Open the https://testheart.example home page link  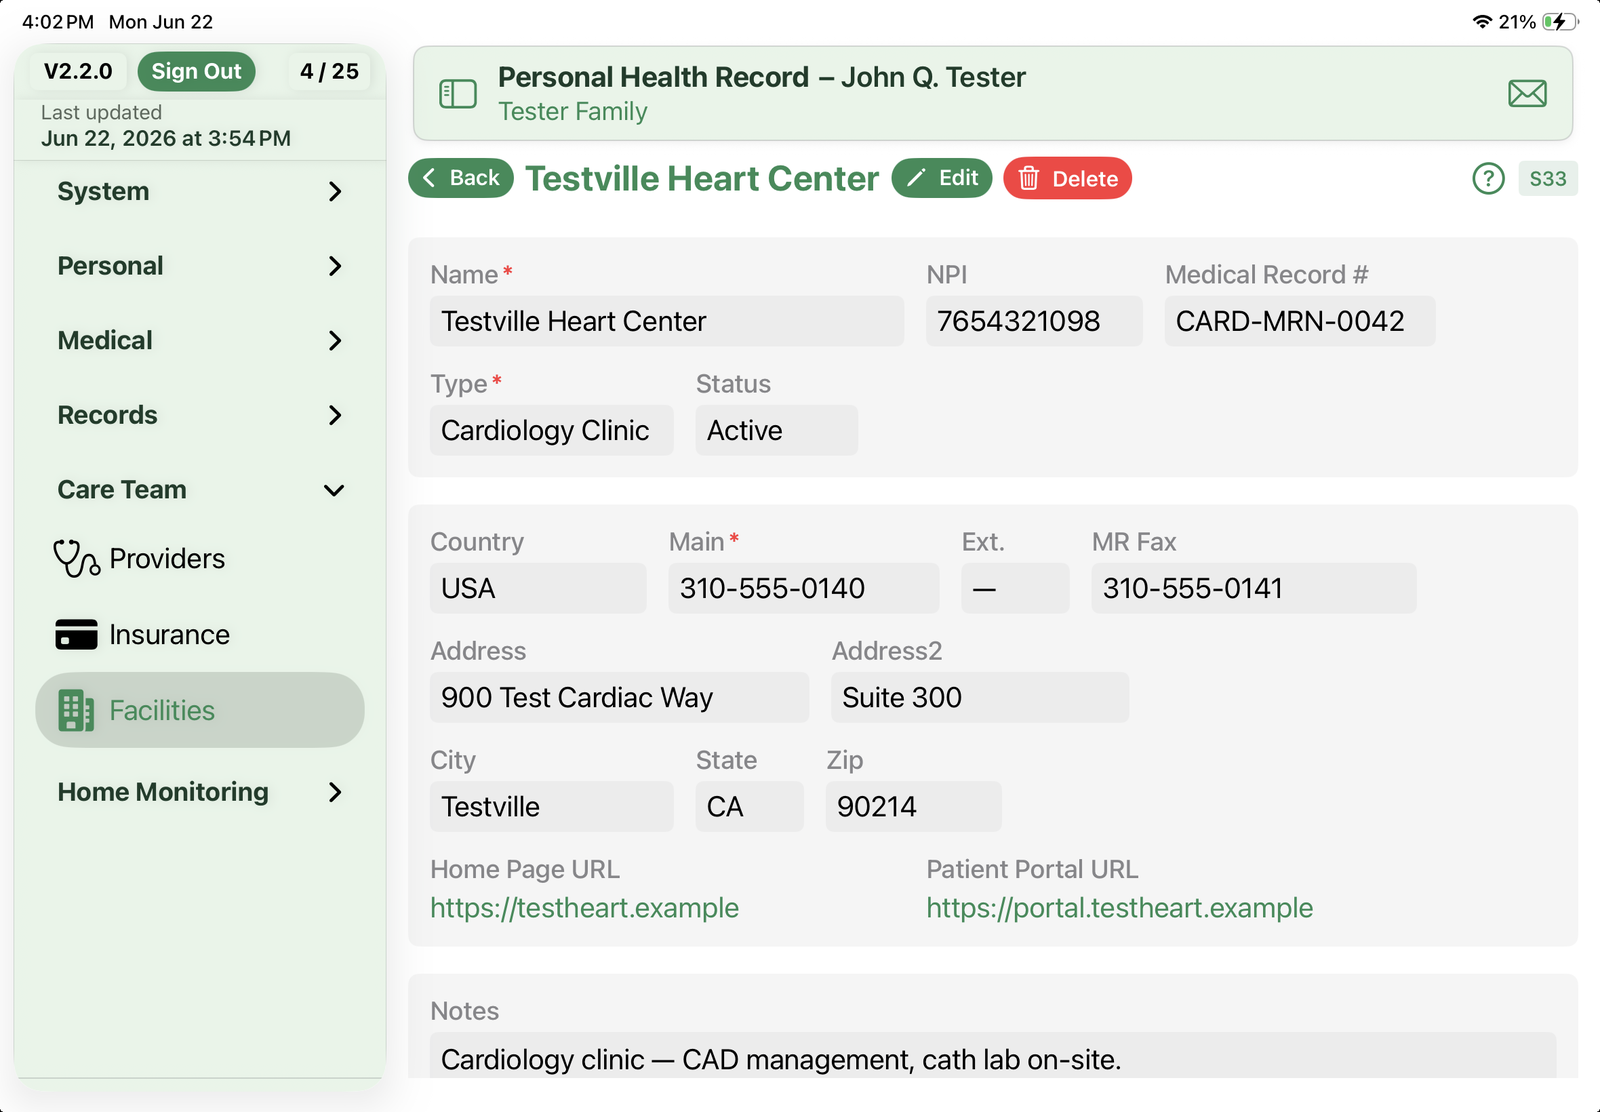click(585, 908)
